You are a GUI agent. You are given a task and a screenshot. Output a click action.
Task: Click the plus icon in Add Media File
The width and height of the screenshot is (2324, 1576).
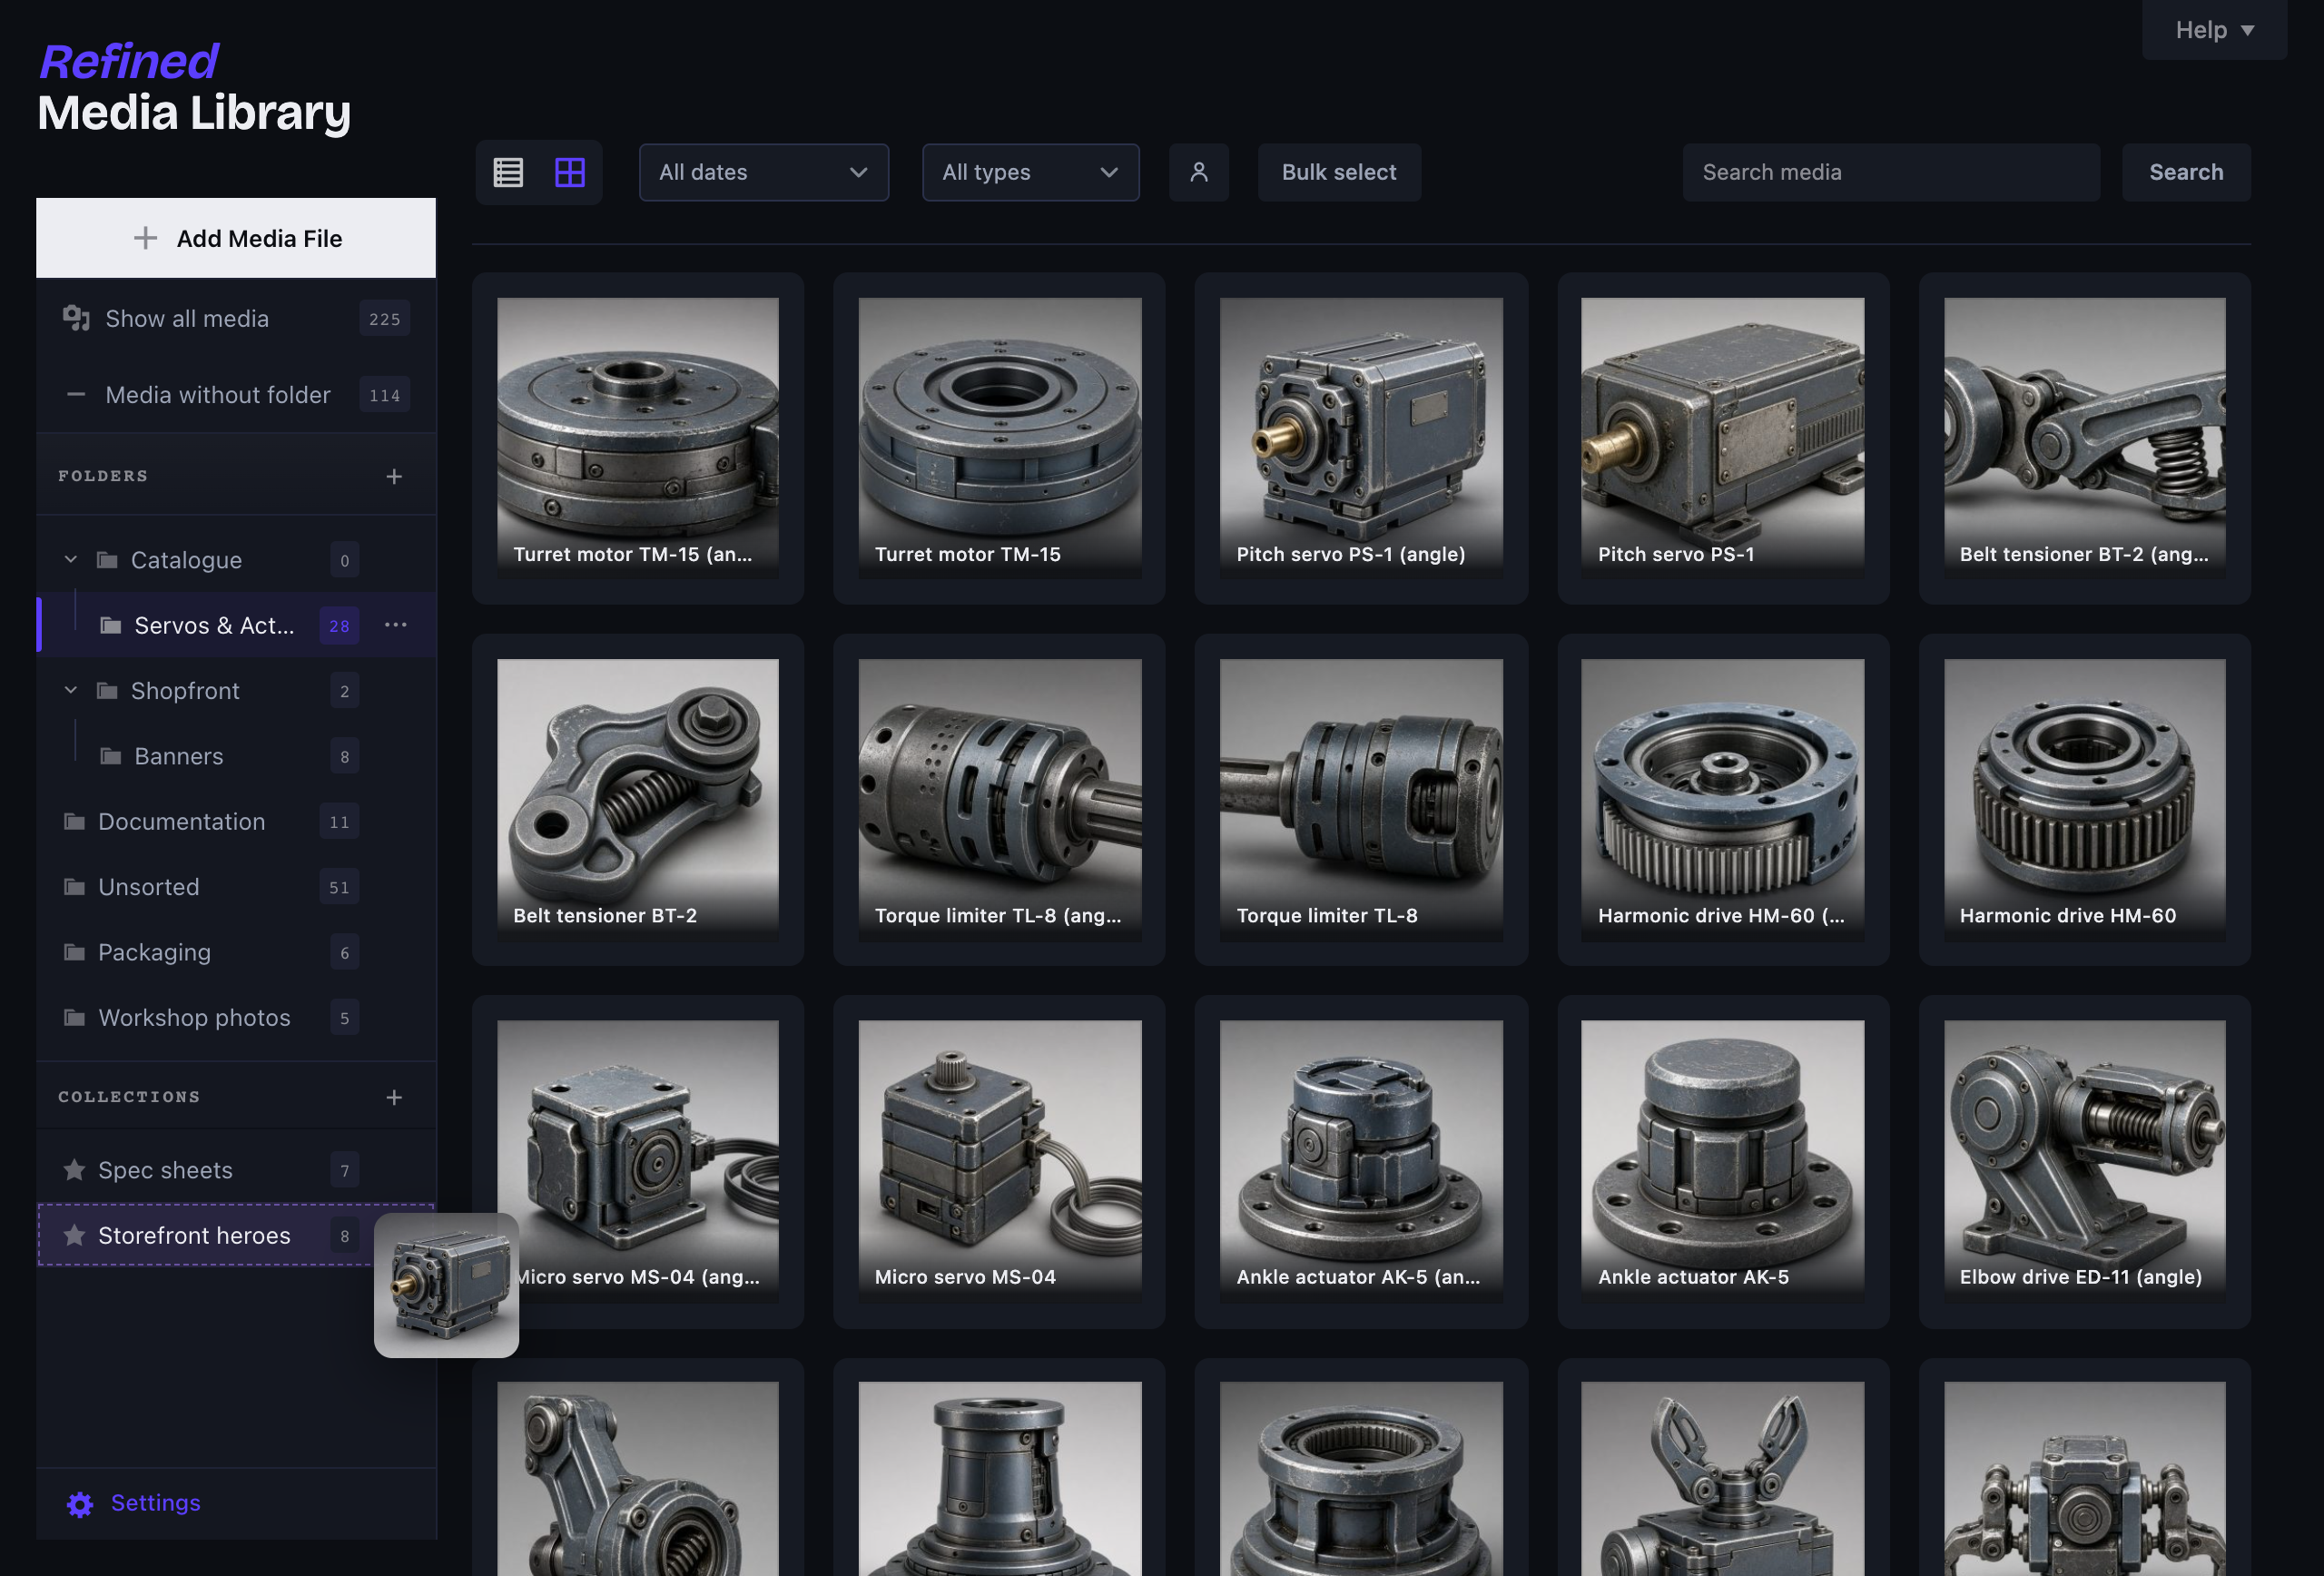tap(146, 238)
